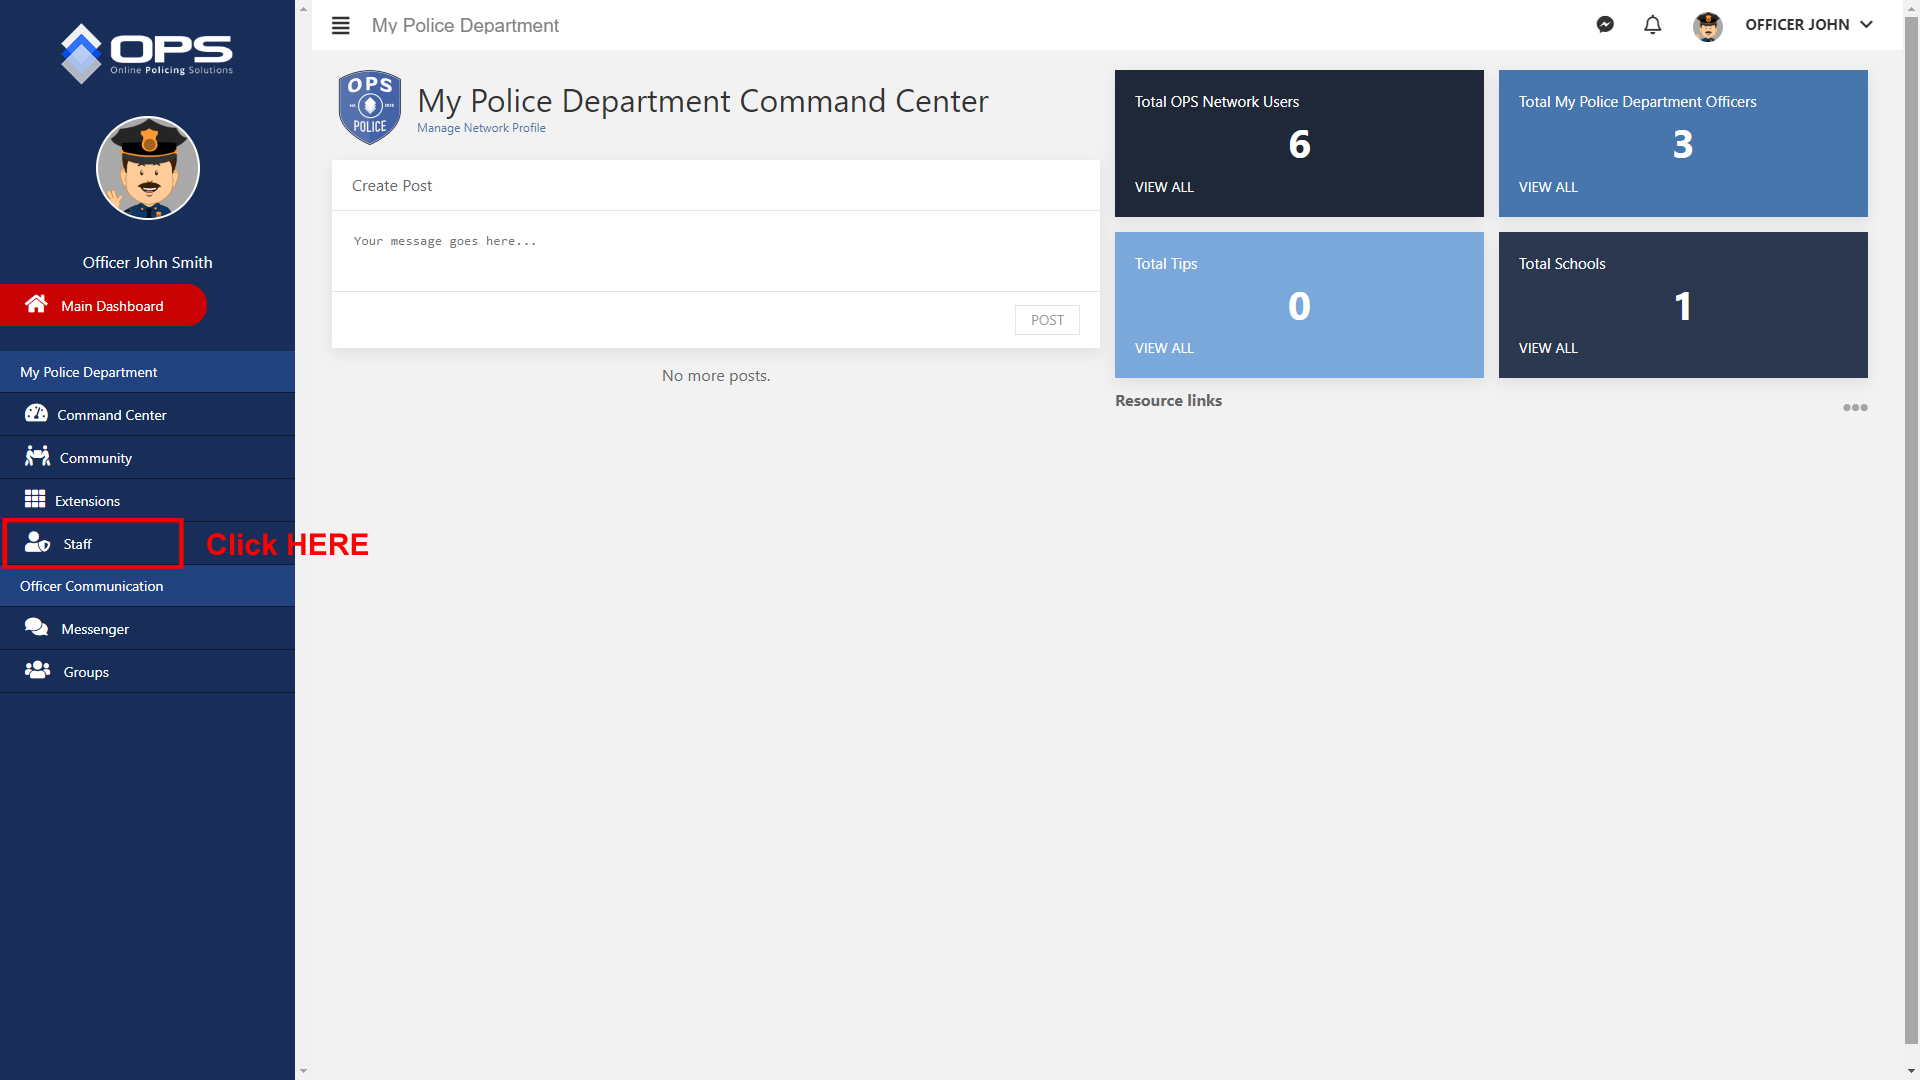Open the messenger icon in top bar
1920x1080 pixels.
tap(1605, 25)
